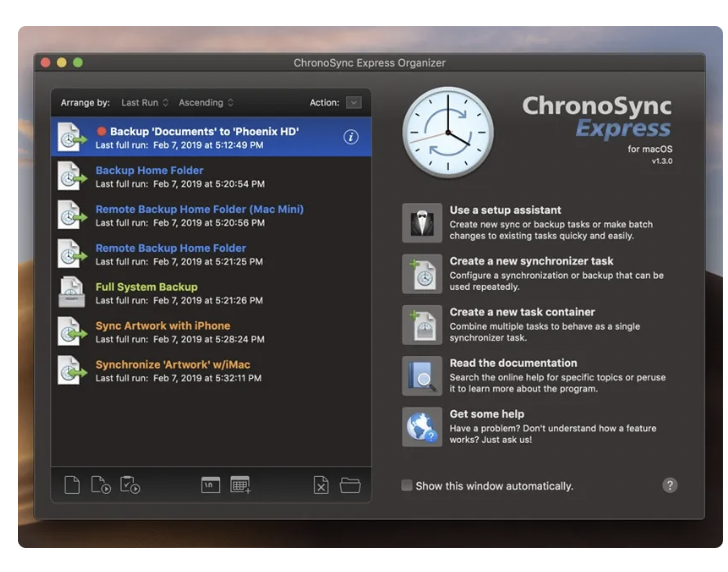Click the open folder icon
This screenshot has width=728, height=572.
point(350,485)
